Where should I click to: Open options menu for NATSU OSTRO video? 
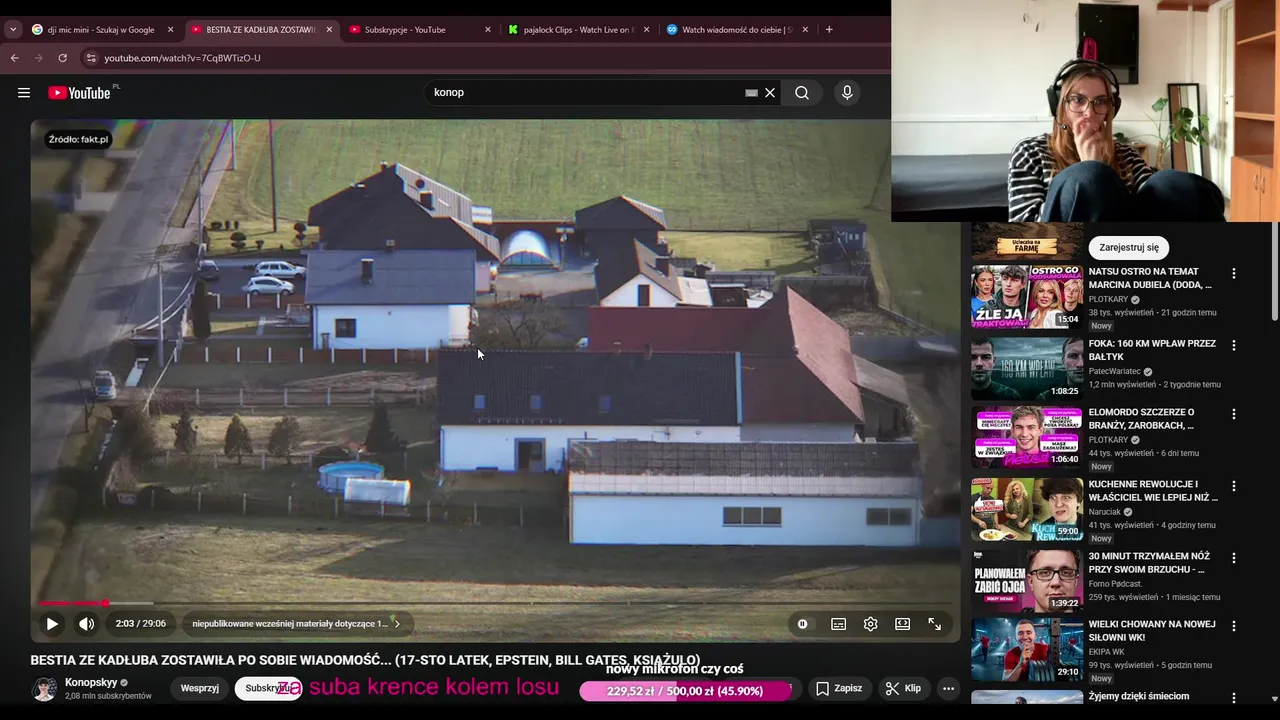click(1233, 273)
